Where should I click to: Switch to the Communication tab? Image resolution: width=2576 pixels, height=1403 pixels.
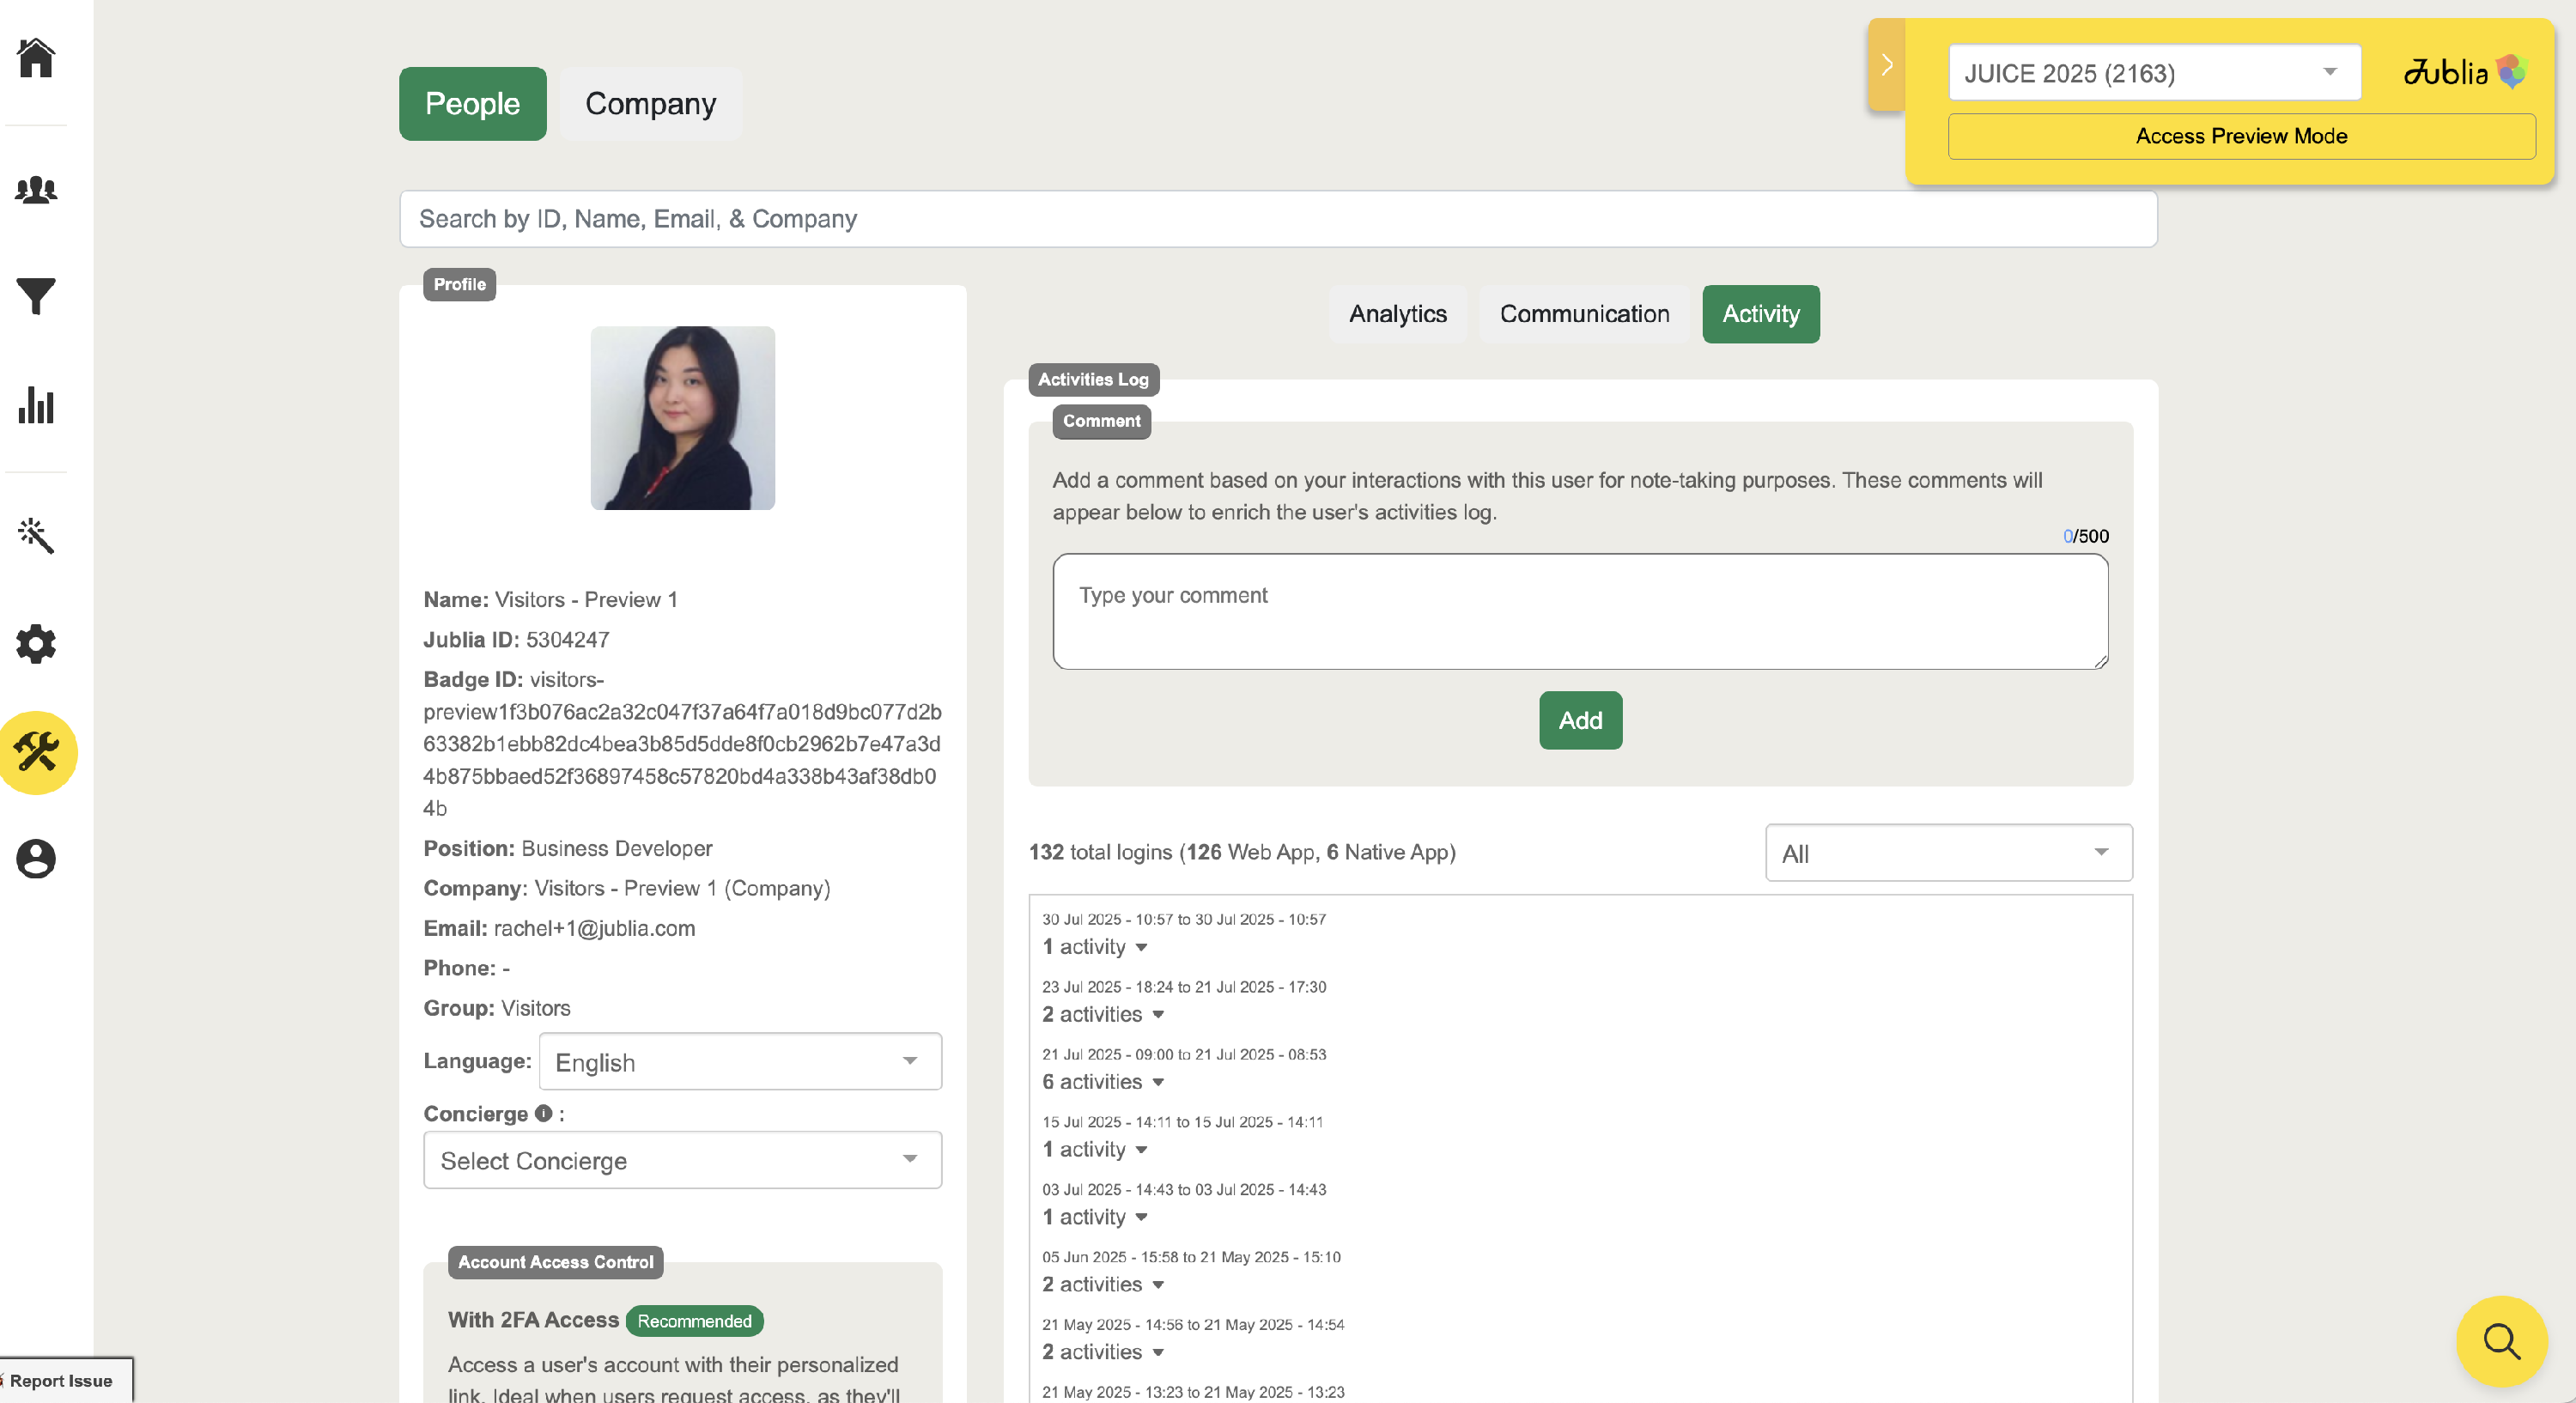pos(1584,314)
